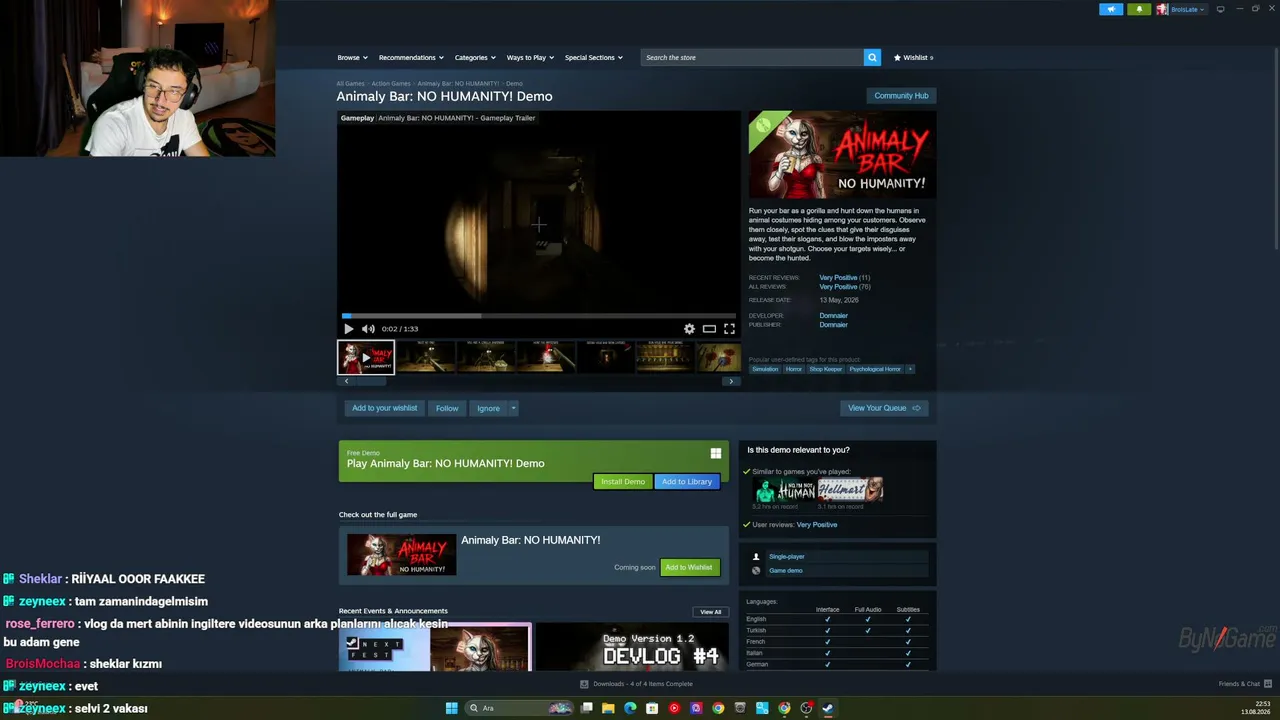Enter fullscreen for the trailer
The width and height of the screenshot is (1280, 720).
pyautogui.click(x=729, y=329)
